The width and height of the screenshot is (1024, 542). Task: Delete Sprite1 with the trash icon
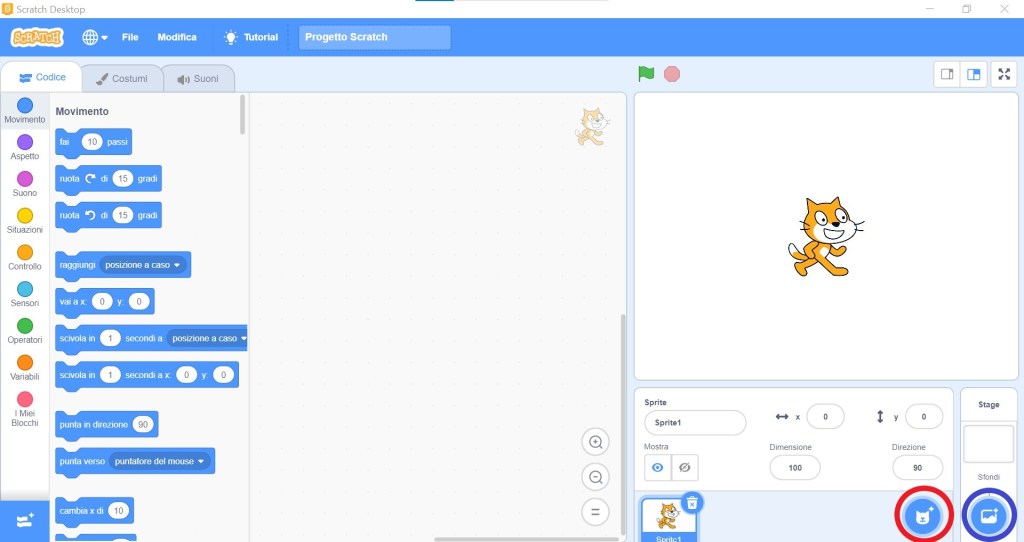tap(691, 503)
